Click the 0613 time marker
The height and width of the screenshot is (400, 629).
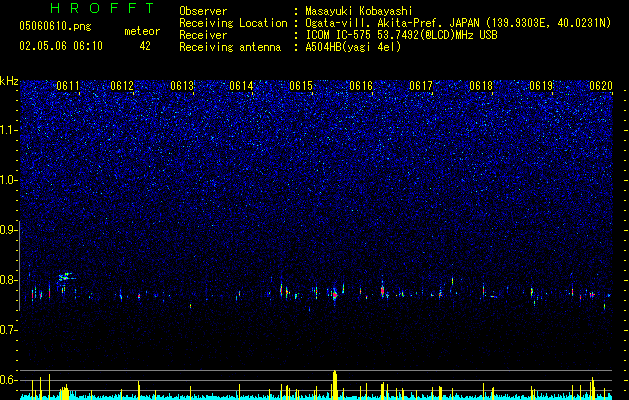tap(182, 86)
